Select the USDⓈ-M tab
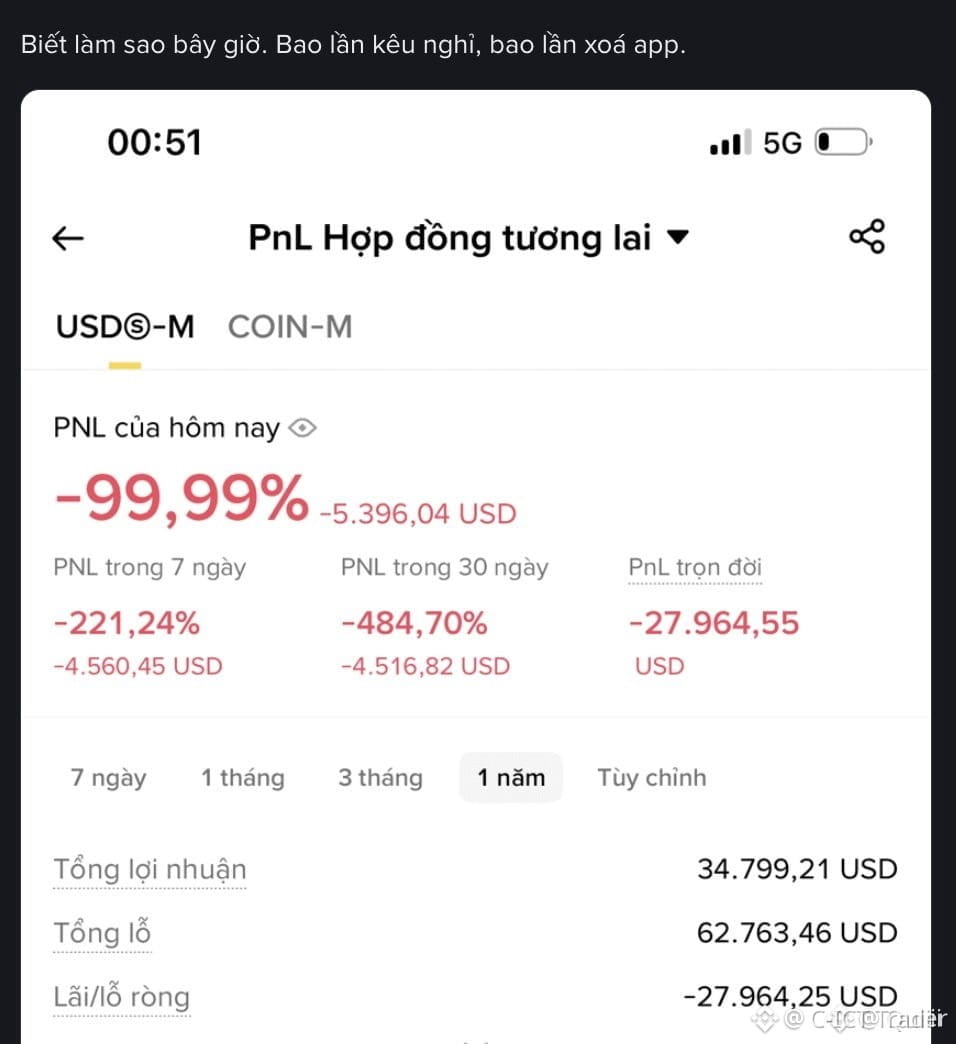This screenshot has width=956, height=1044. click(125, 327)
